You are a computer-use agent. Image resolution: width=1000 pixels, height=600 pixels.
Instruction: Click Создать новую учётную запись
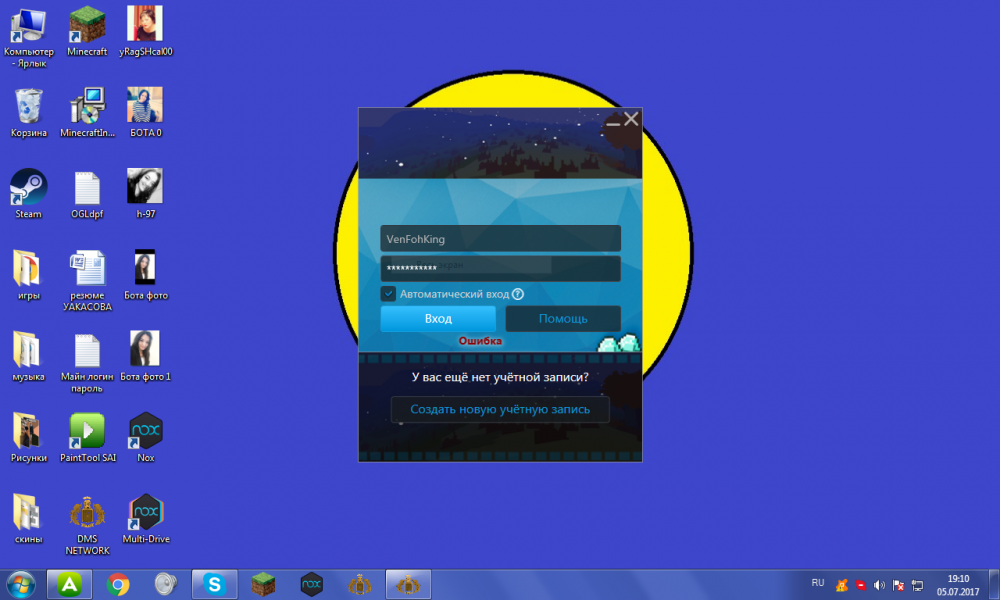pos(500,409)
